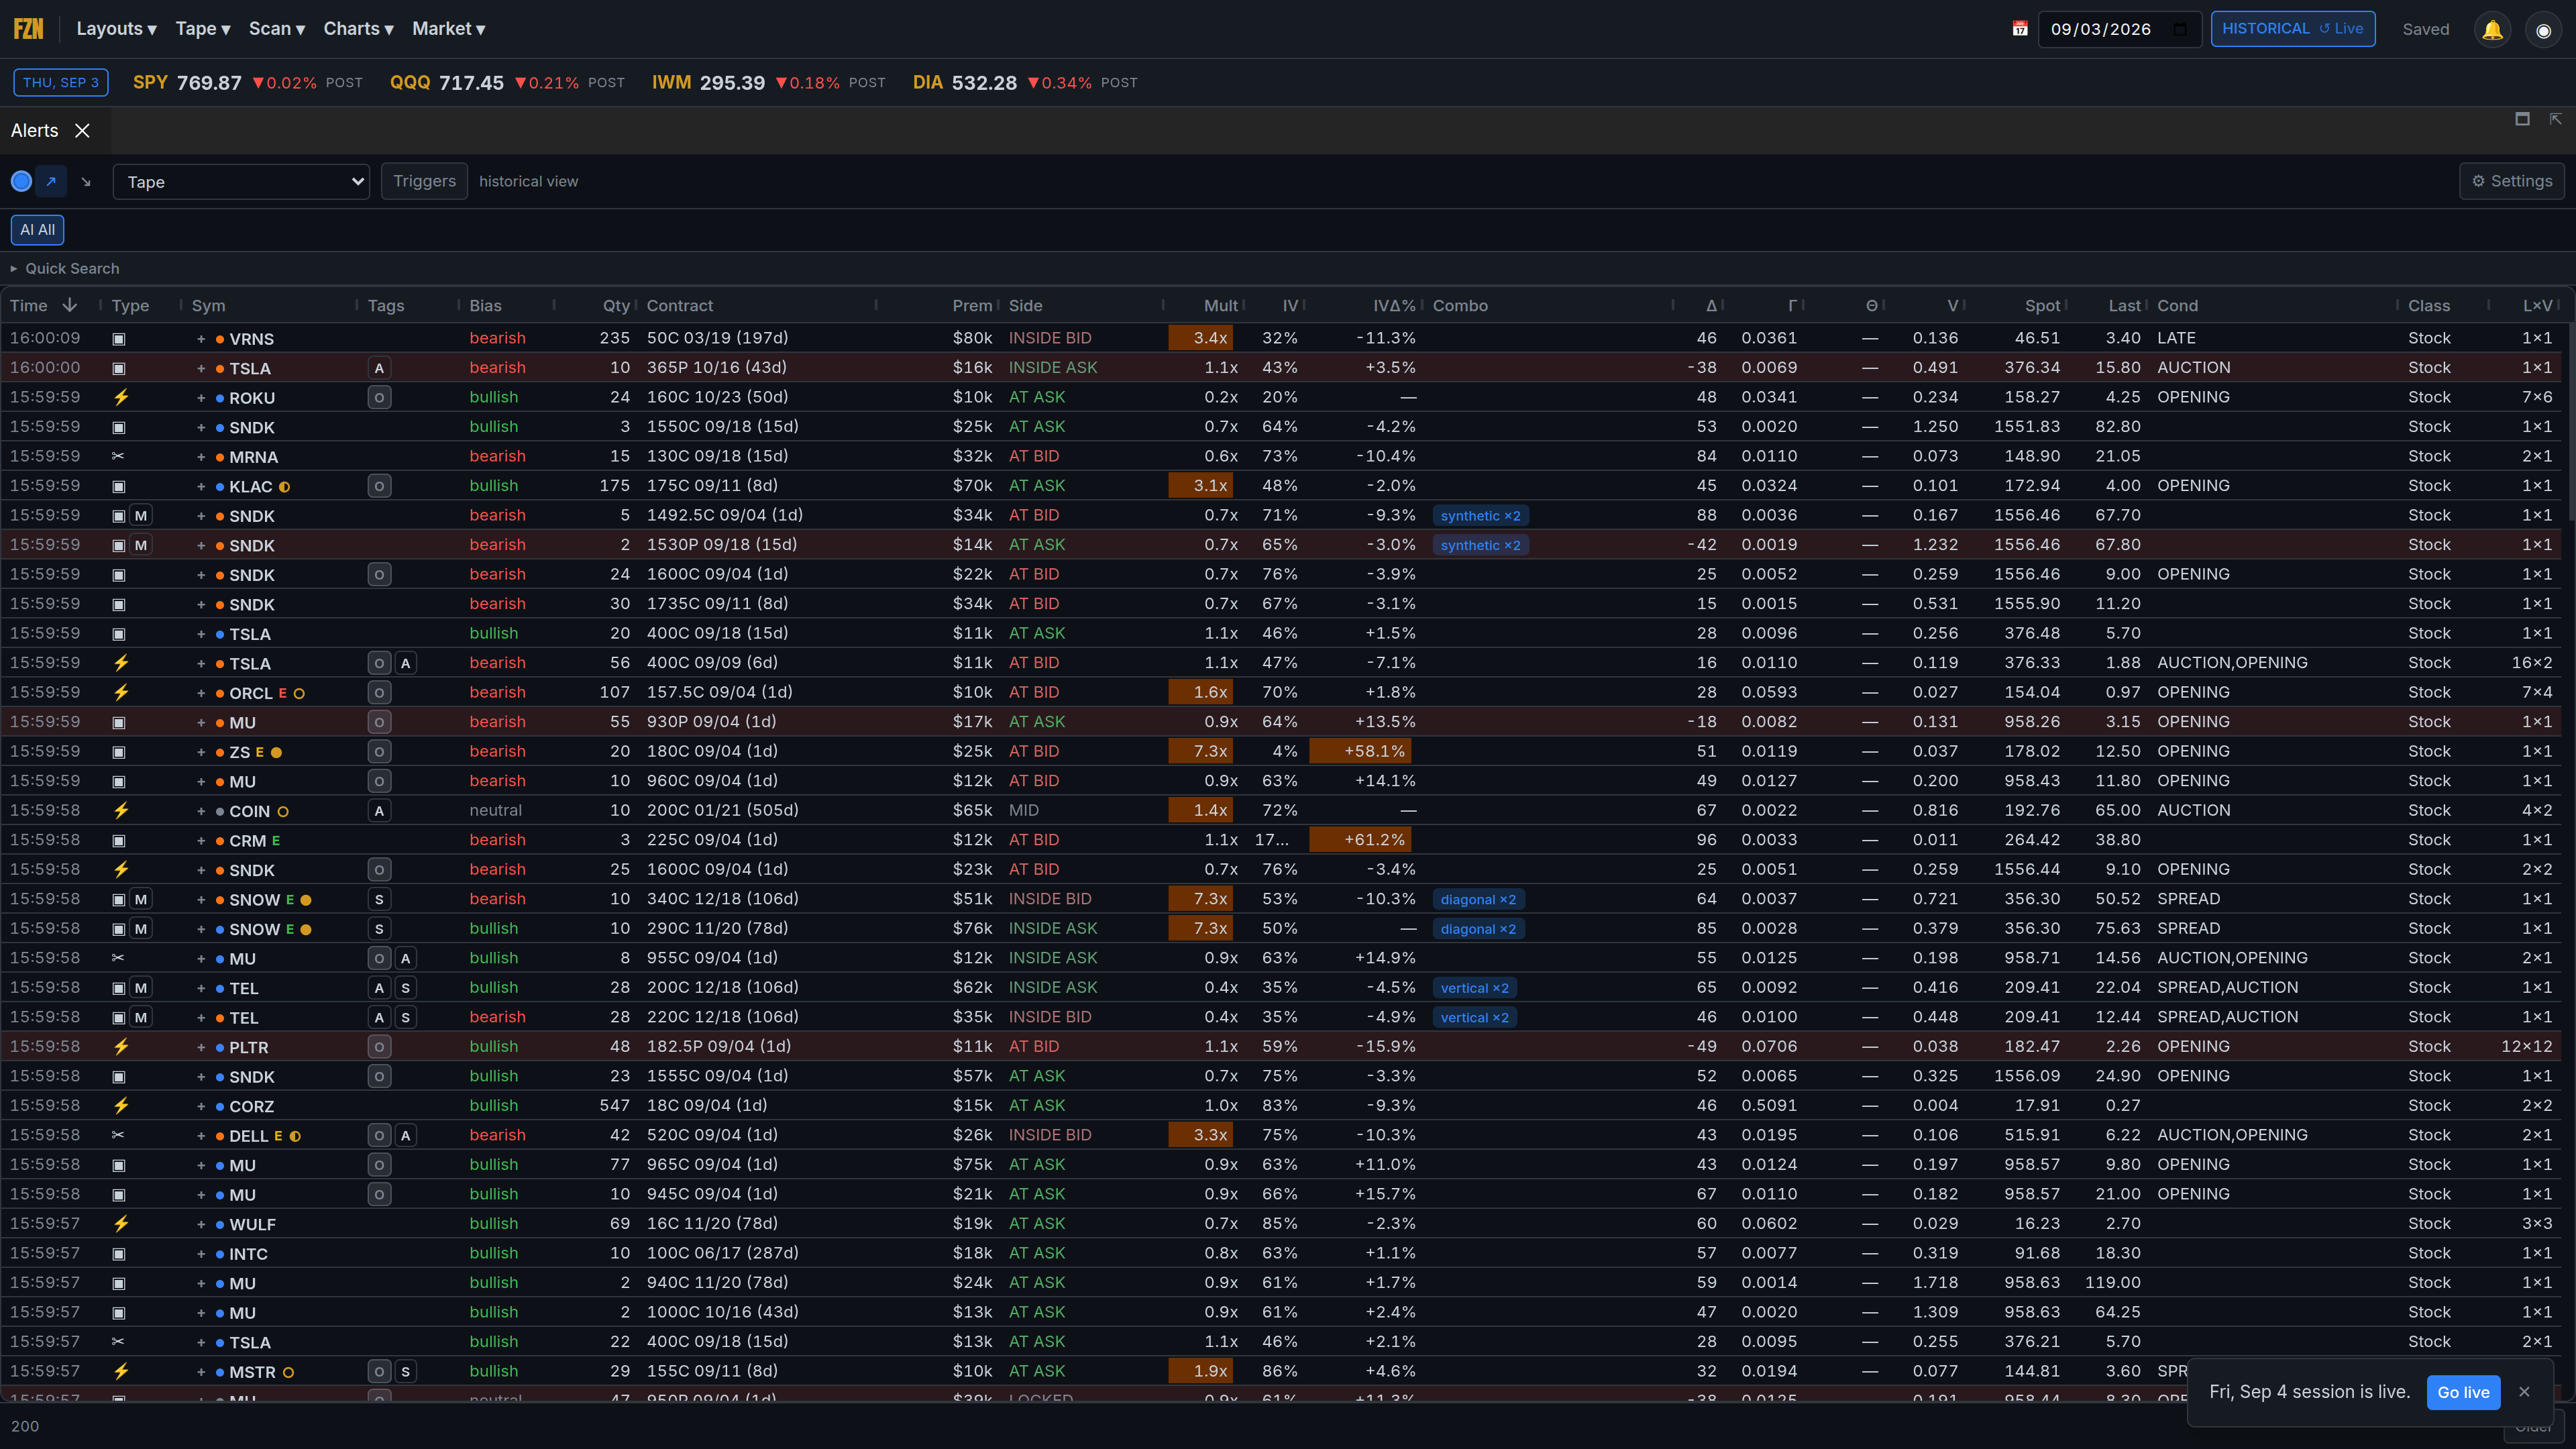This screenshot has height=1449, width=2576.
Task: Click the scissors icon on DELL row
Action: 118,1135
